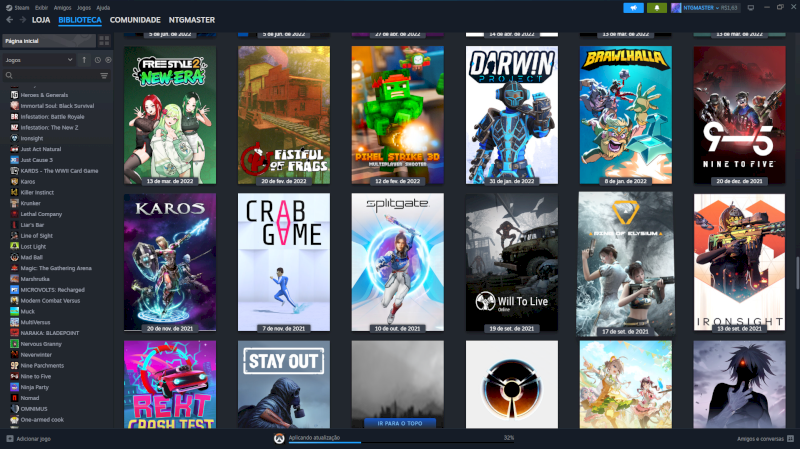Open Amigos e conversas
800x449 pixels.
pos(765,439)
